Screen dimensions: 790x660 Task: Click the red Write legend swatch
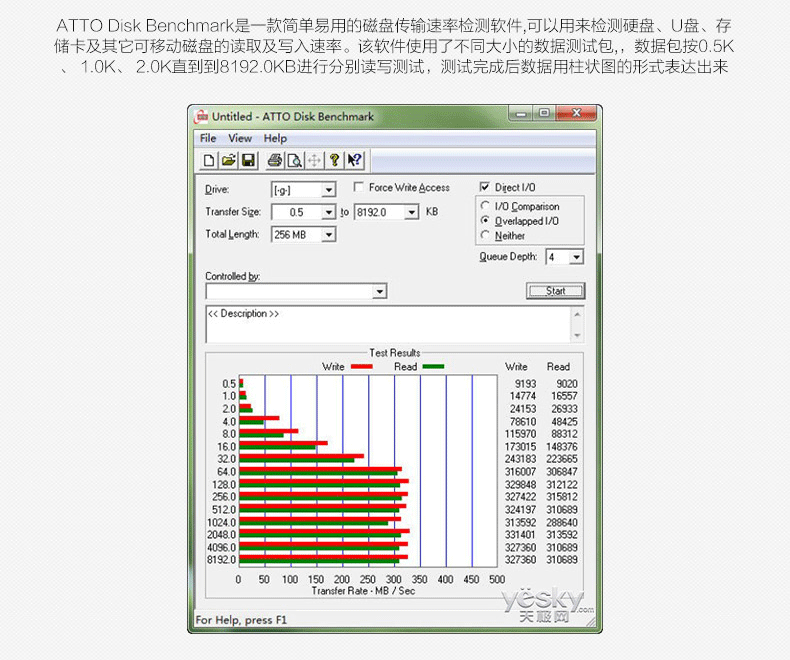[x=361, y=367]
